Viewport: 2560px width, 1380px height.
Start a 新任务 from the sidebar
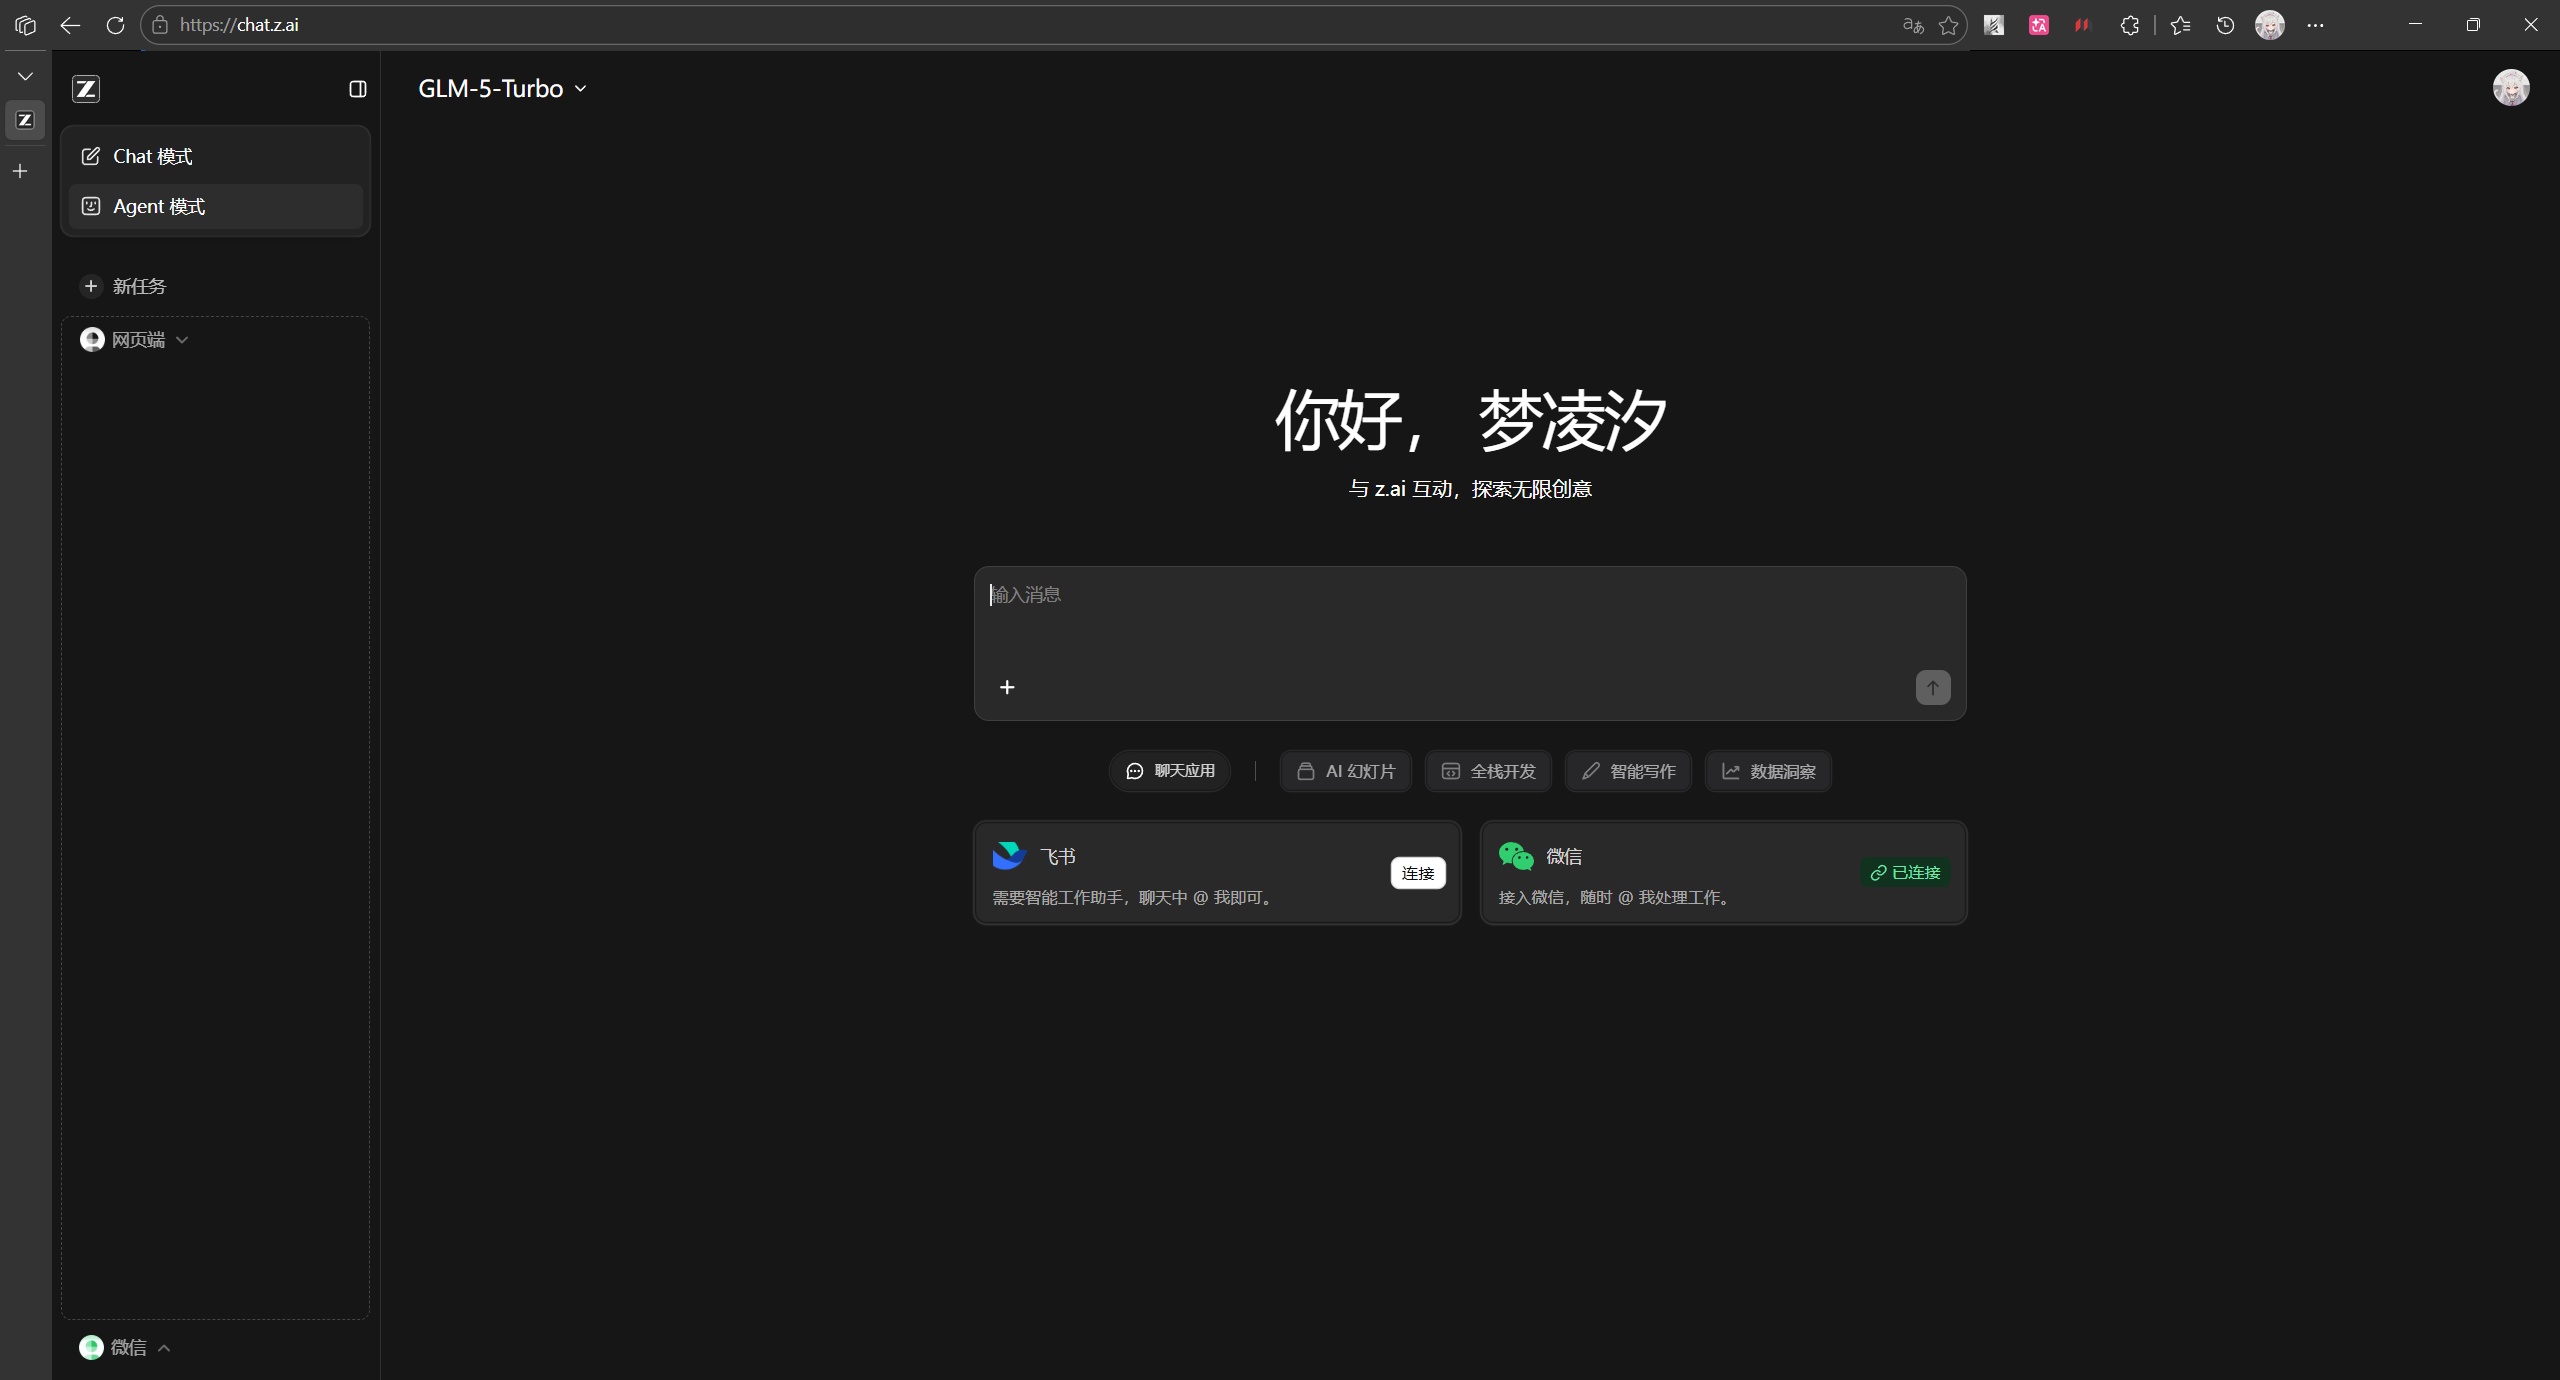[124, 286]
